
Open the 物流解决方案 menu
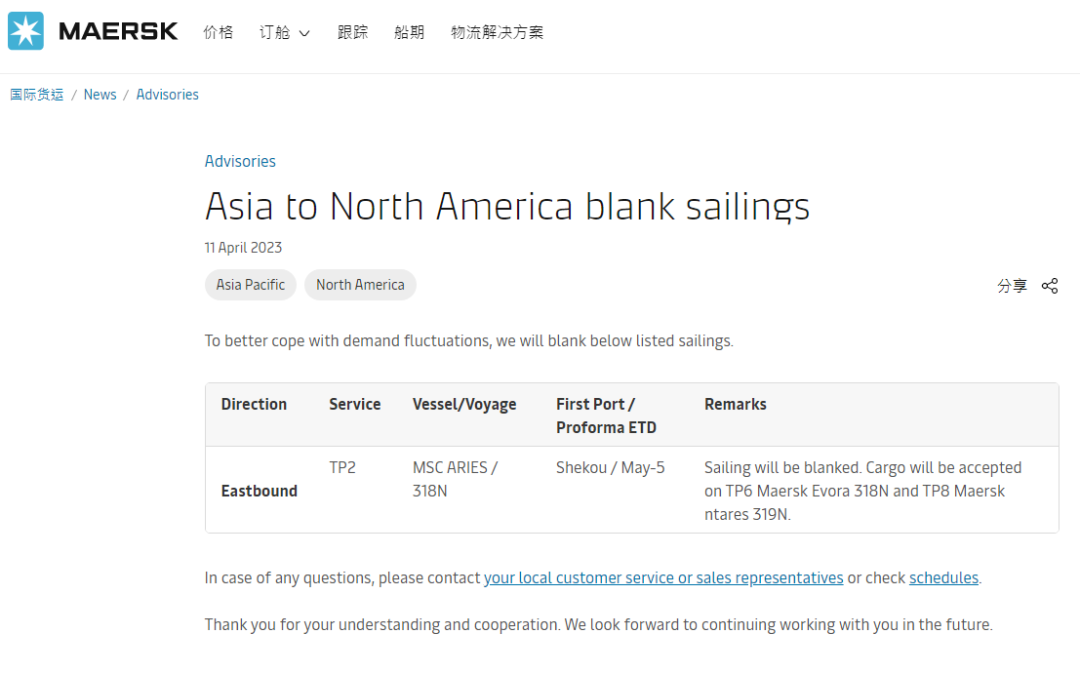click(497, 32)
